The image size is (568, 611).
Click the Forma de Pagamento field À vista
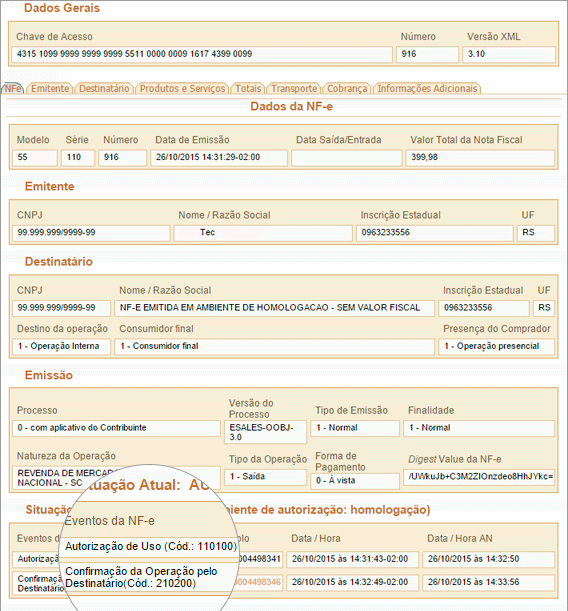pyautogui.click(x=355, y=481)
